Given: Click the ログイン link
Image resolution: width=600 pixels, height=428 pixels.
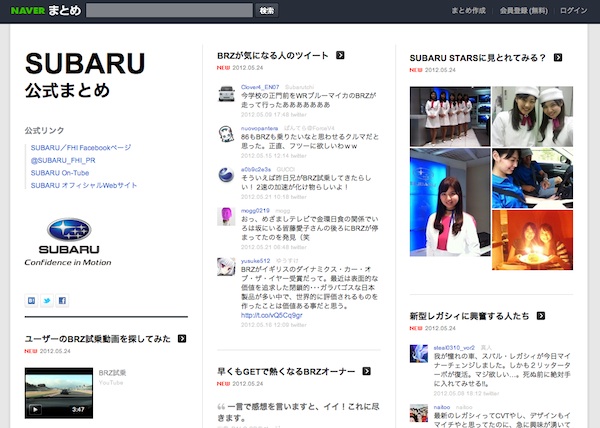Looking at the screenshot, I should click(x=574, y=10).
